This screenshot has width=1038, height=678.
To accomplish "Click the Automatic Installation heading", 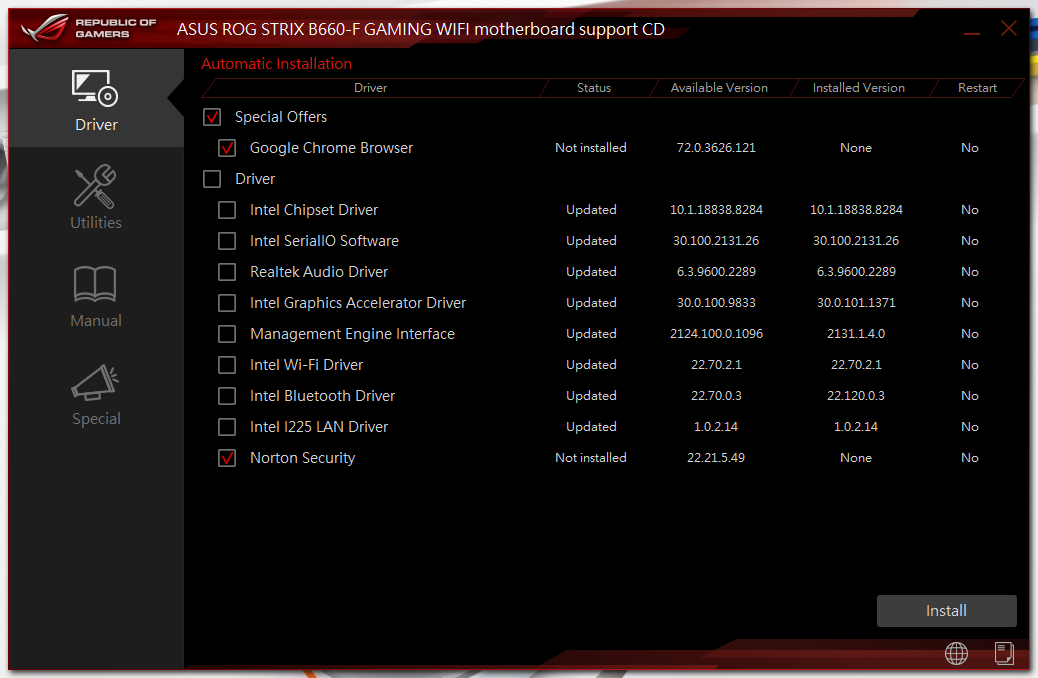I will pyautogui.click(x=277, y=64).
